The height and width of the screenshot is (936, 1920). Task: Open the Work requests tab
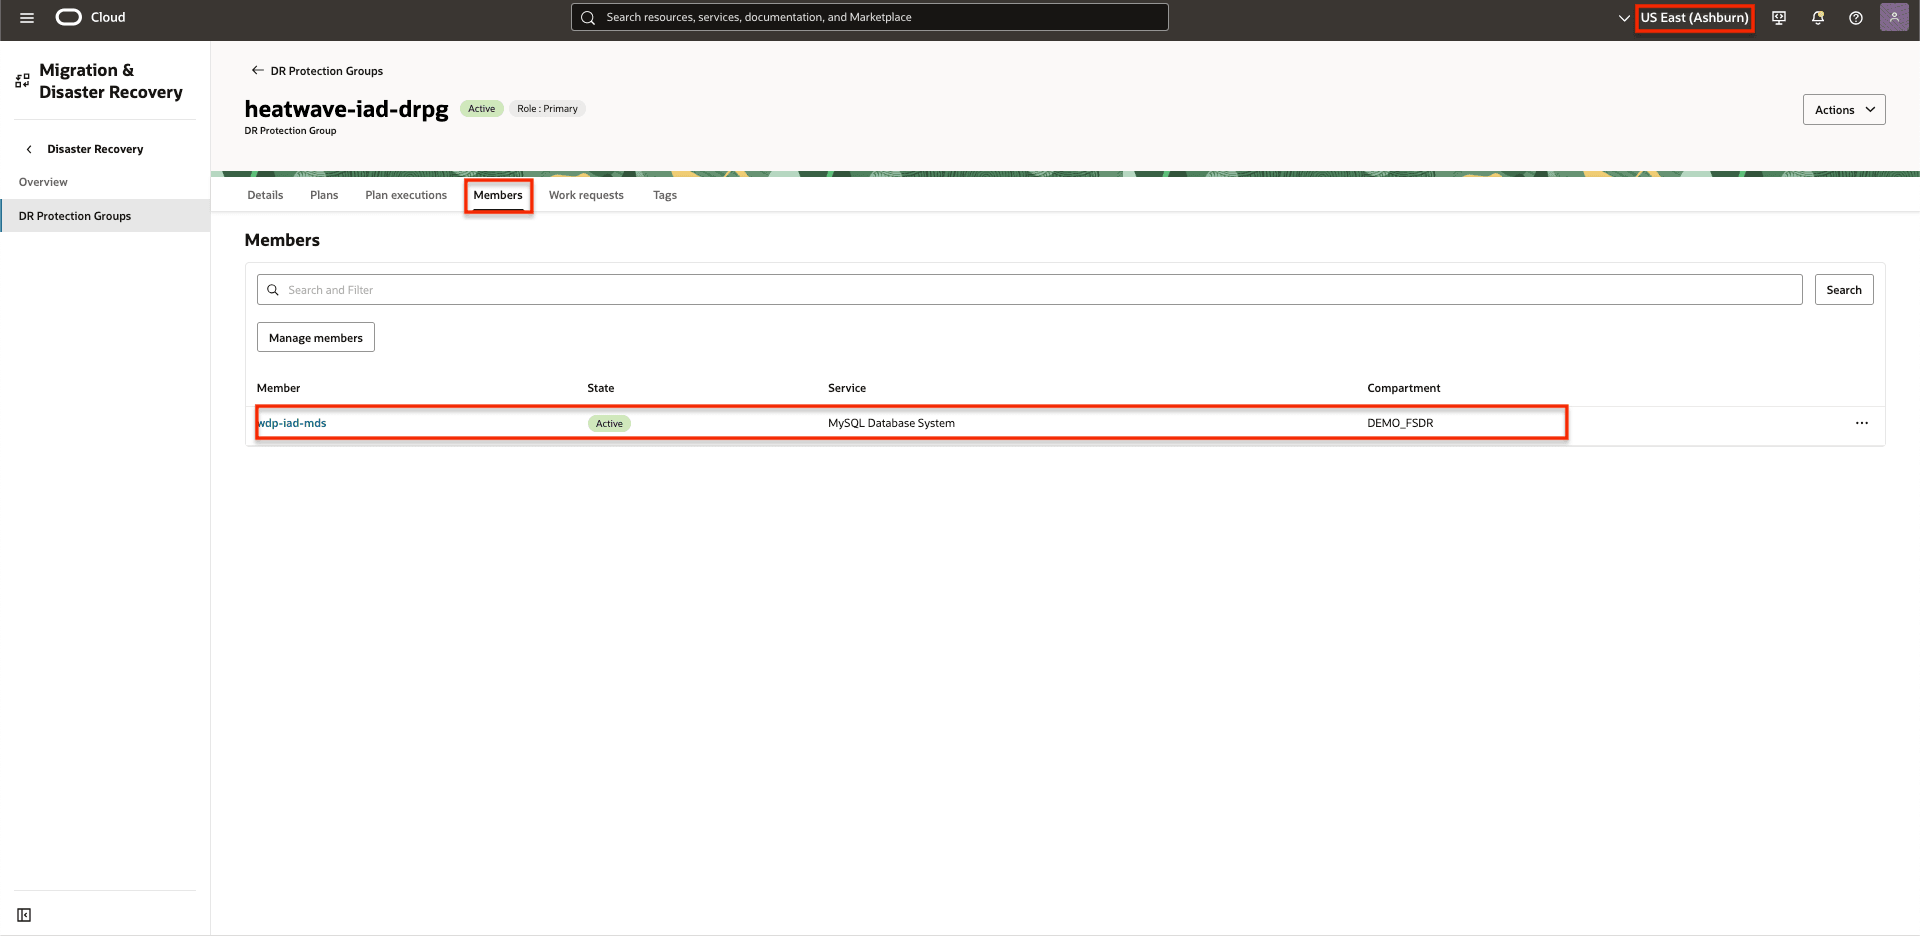coord(586,195)
